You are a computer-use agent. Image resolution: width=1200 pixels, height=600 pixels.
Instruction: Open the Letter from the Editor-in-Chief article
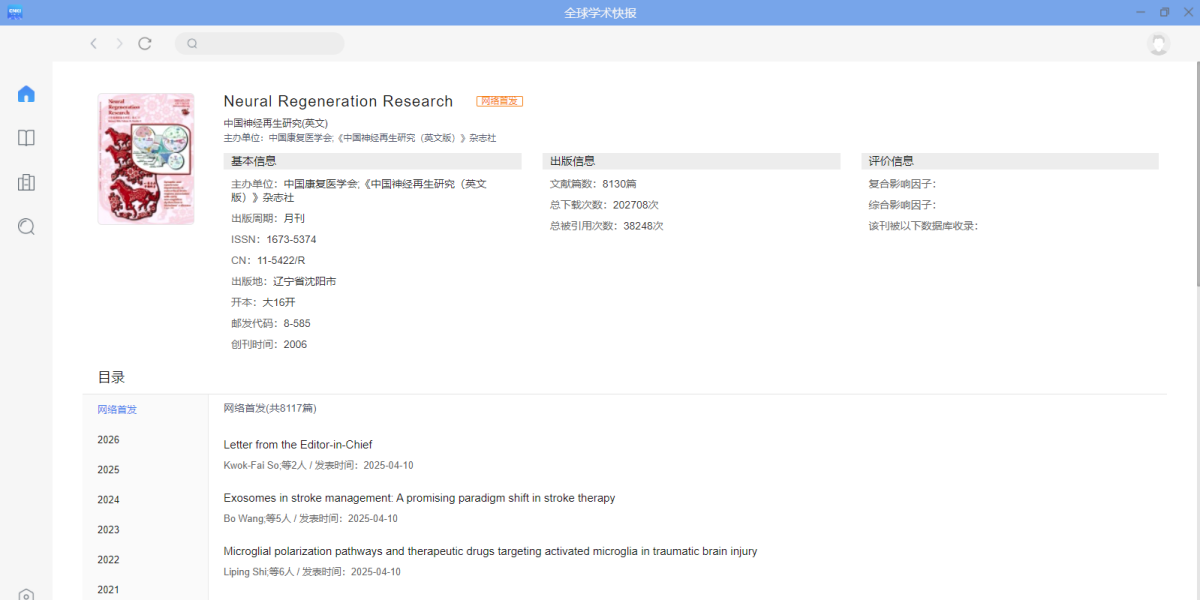(298, 445)
